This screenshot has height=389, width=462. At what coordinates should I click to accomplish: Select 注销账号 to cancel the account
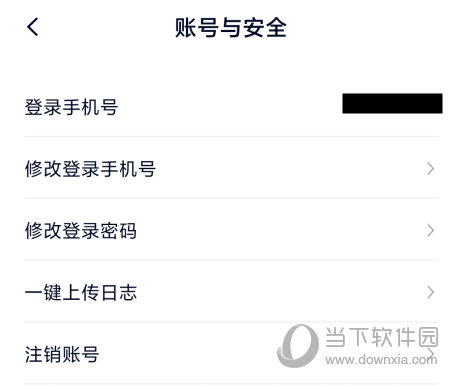[x=231, y=353]
